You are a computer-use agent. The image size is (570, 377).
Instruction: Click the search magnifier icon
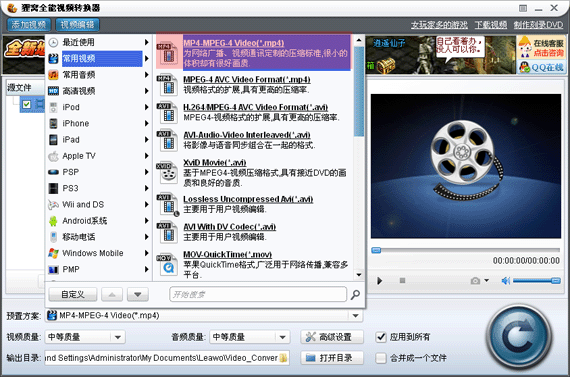pyautogui.click(x=355, y=294)
